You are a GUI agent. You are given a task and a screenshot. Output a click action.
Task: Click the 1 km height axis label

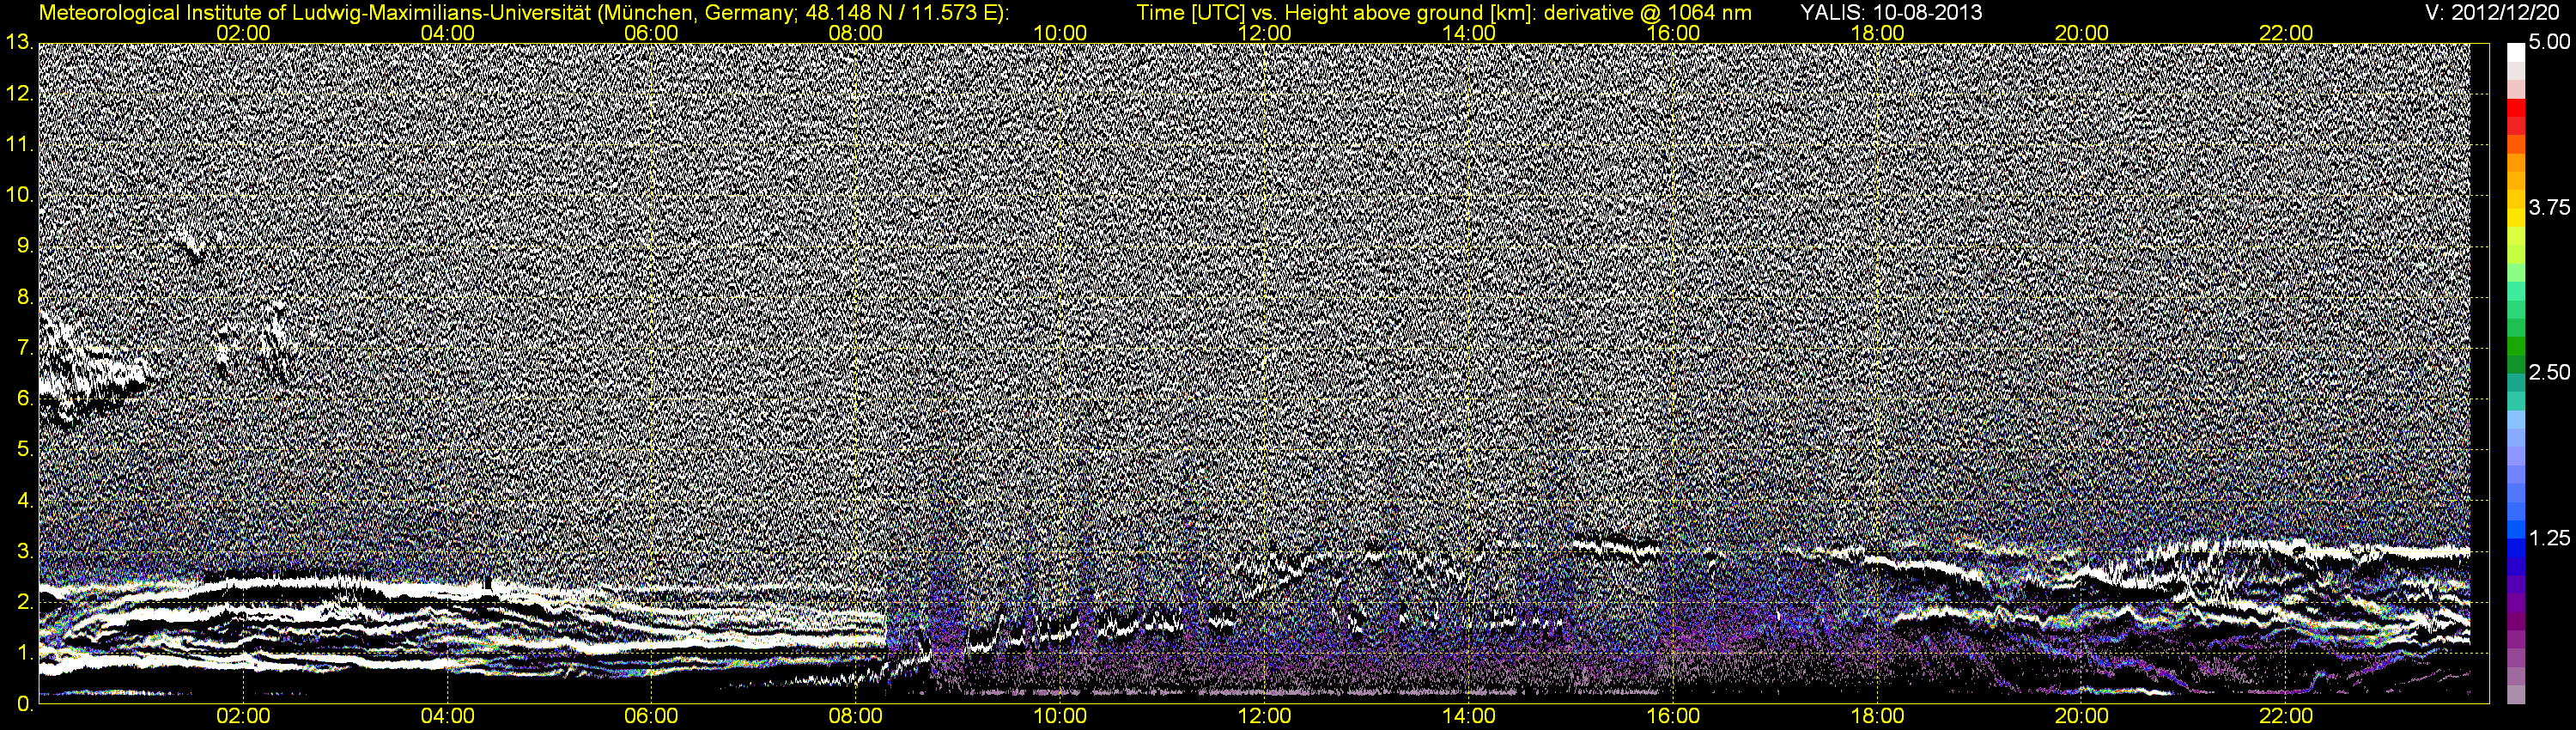pos(25,652)
